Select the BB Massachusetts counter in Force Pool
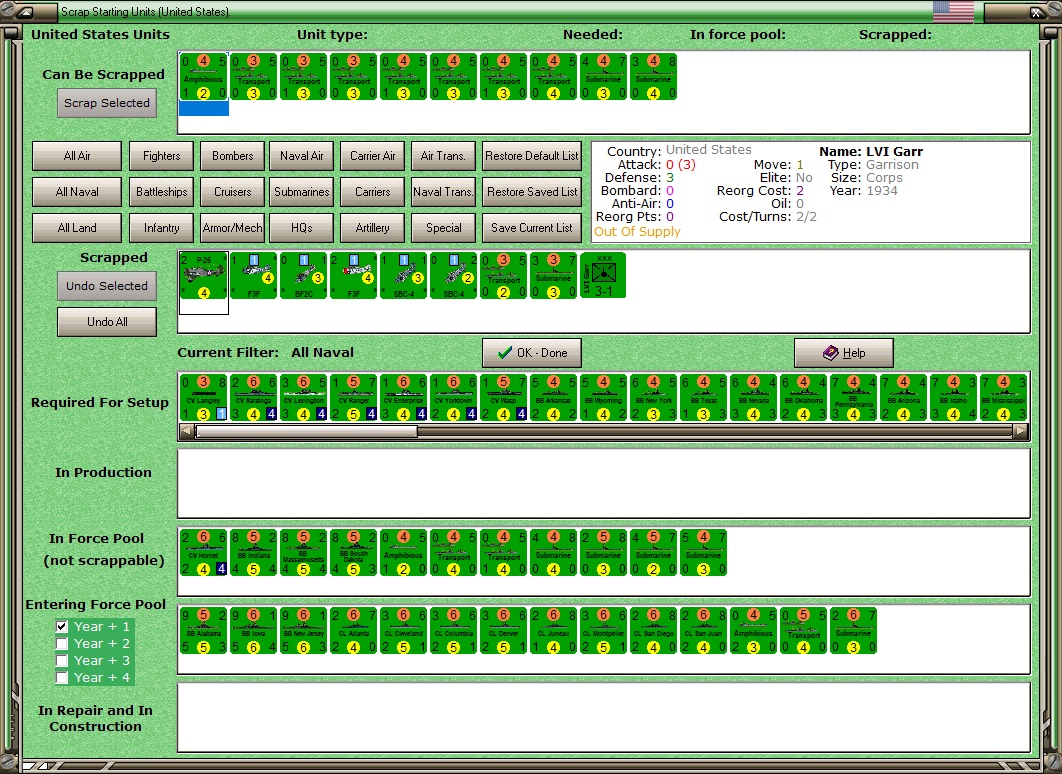 303,553
